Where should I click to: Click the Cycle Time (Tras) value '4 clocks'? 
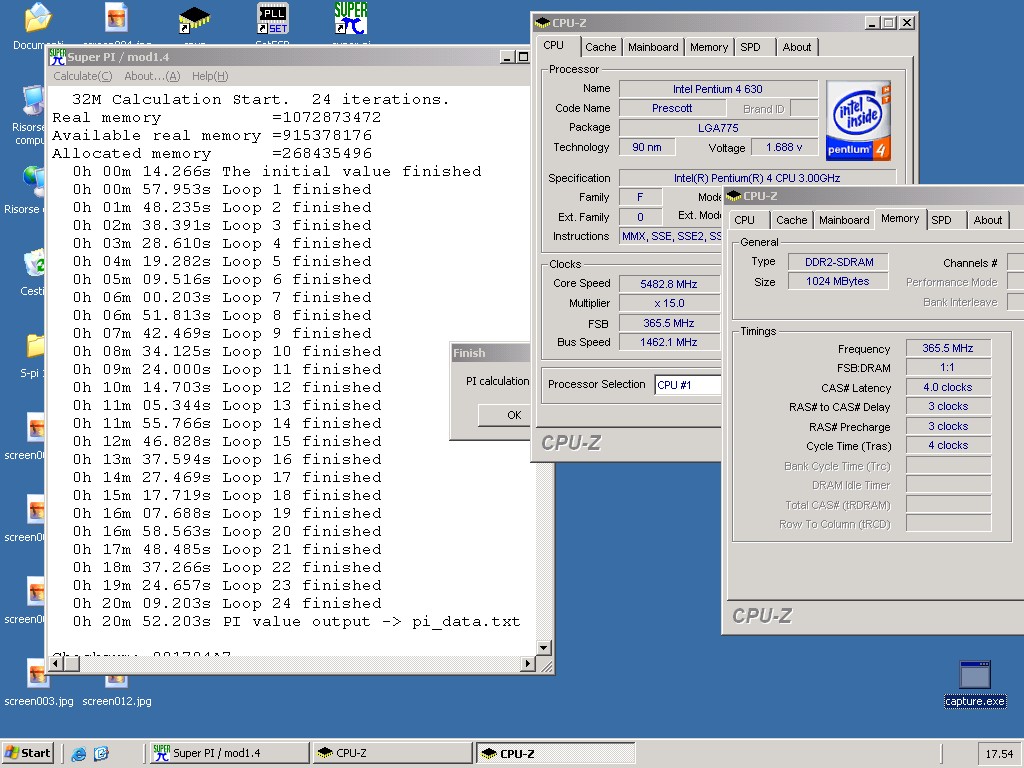(x=948, y=445)
